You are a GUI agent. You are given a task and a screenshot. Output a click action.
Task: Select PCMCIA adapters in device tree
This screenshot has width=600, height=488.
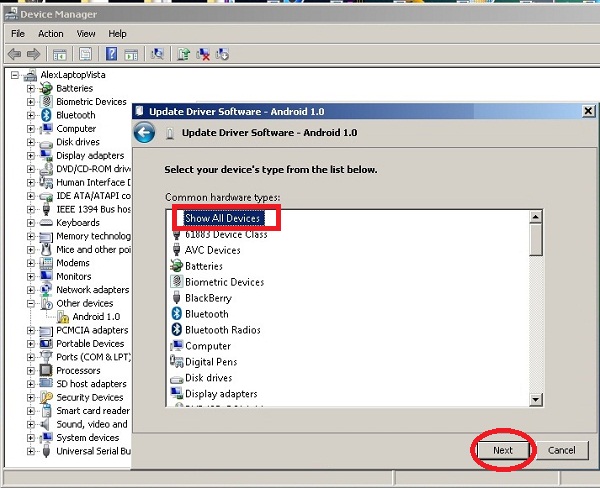pos(92,330)
